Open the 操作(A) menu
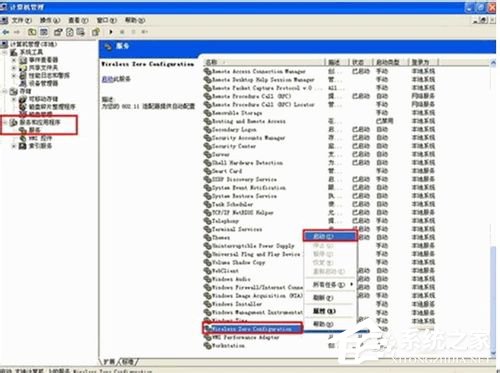 point(50,21)
